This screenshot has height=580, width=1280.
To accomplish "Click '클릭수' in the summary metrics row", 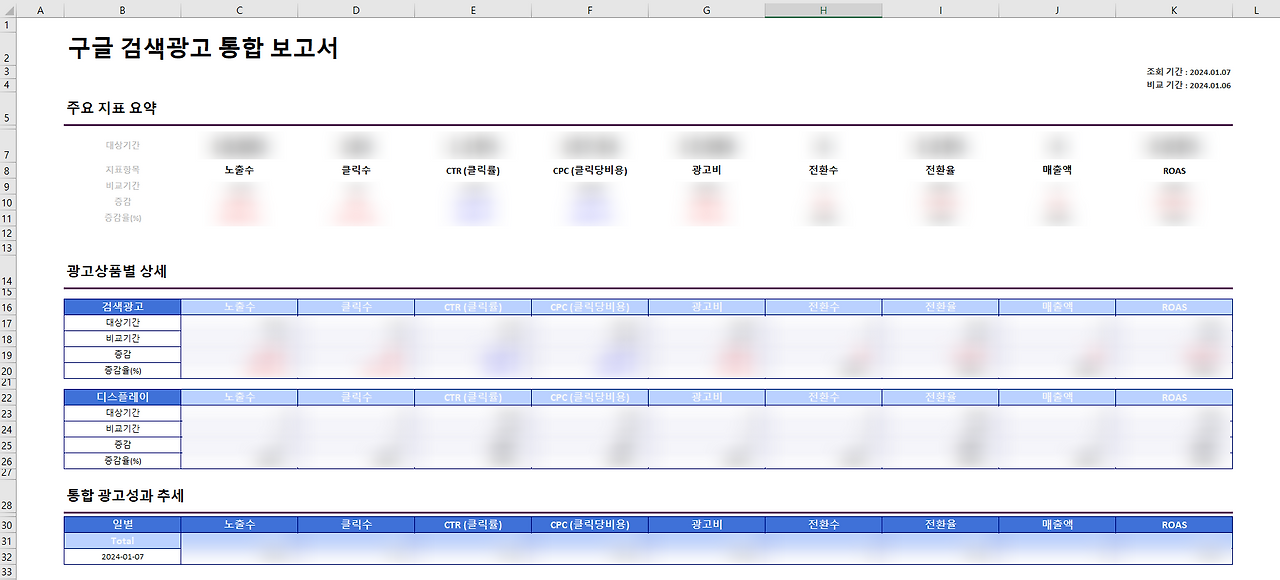I will [356, 170].
